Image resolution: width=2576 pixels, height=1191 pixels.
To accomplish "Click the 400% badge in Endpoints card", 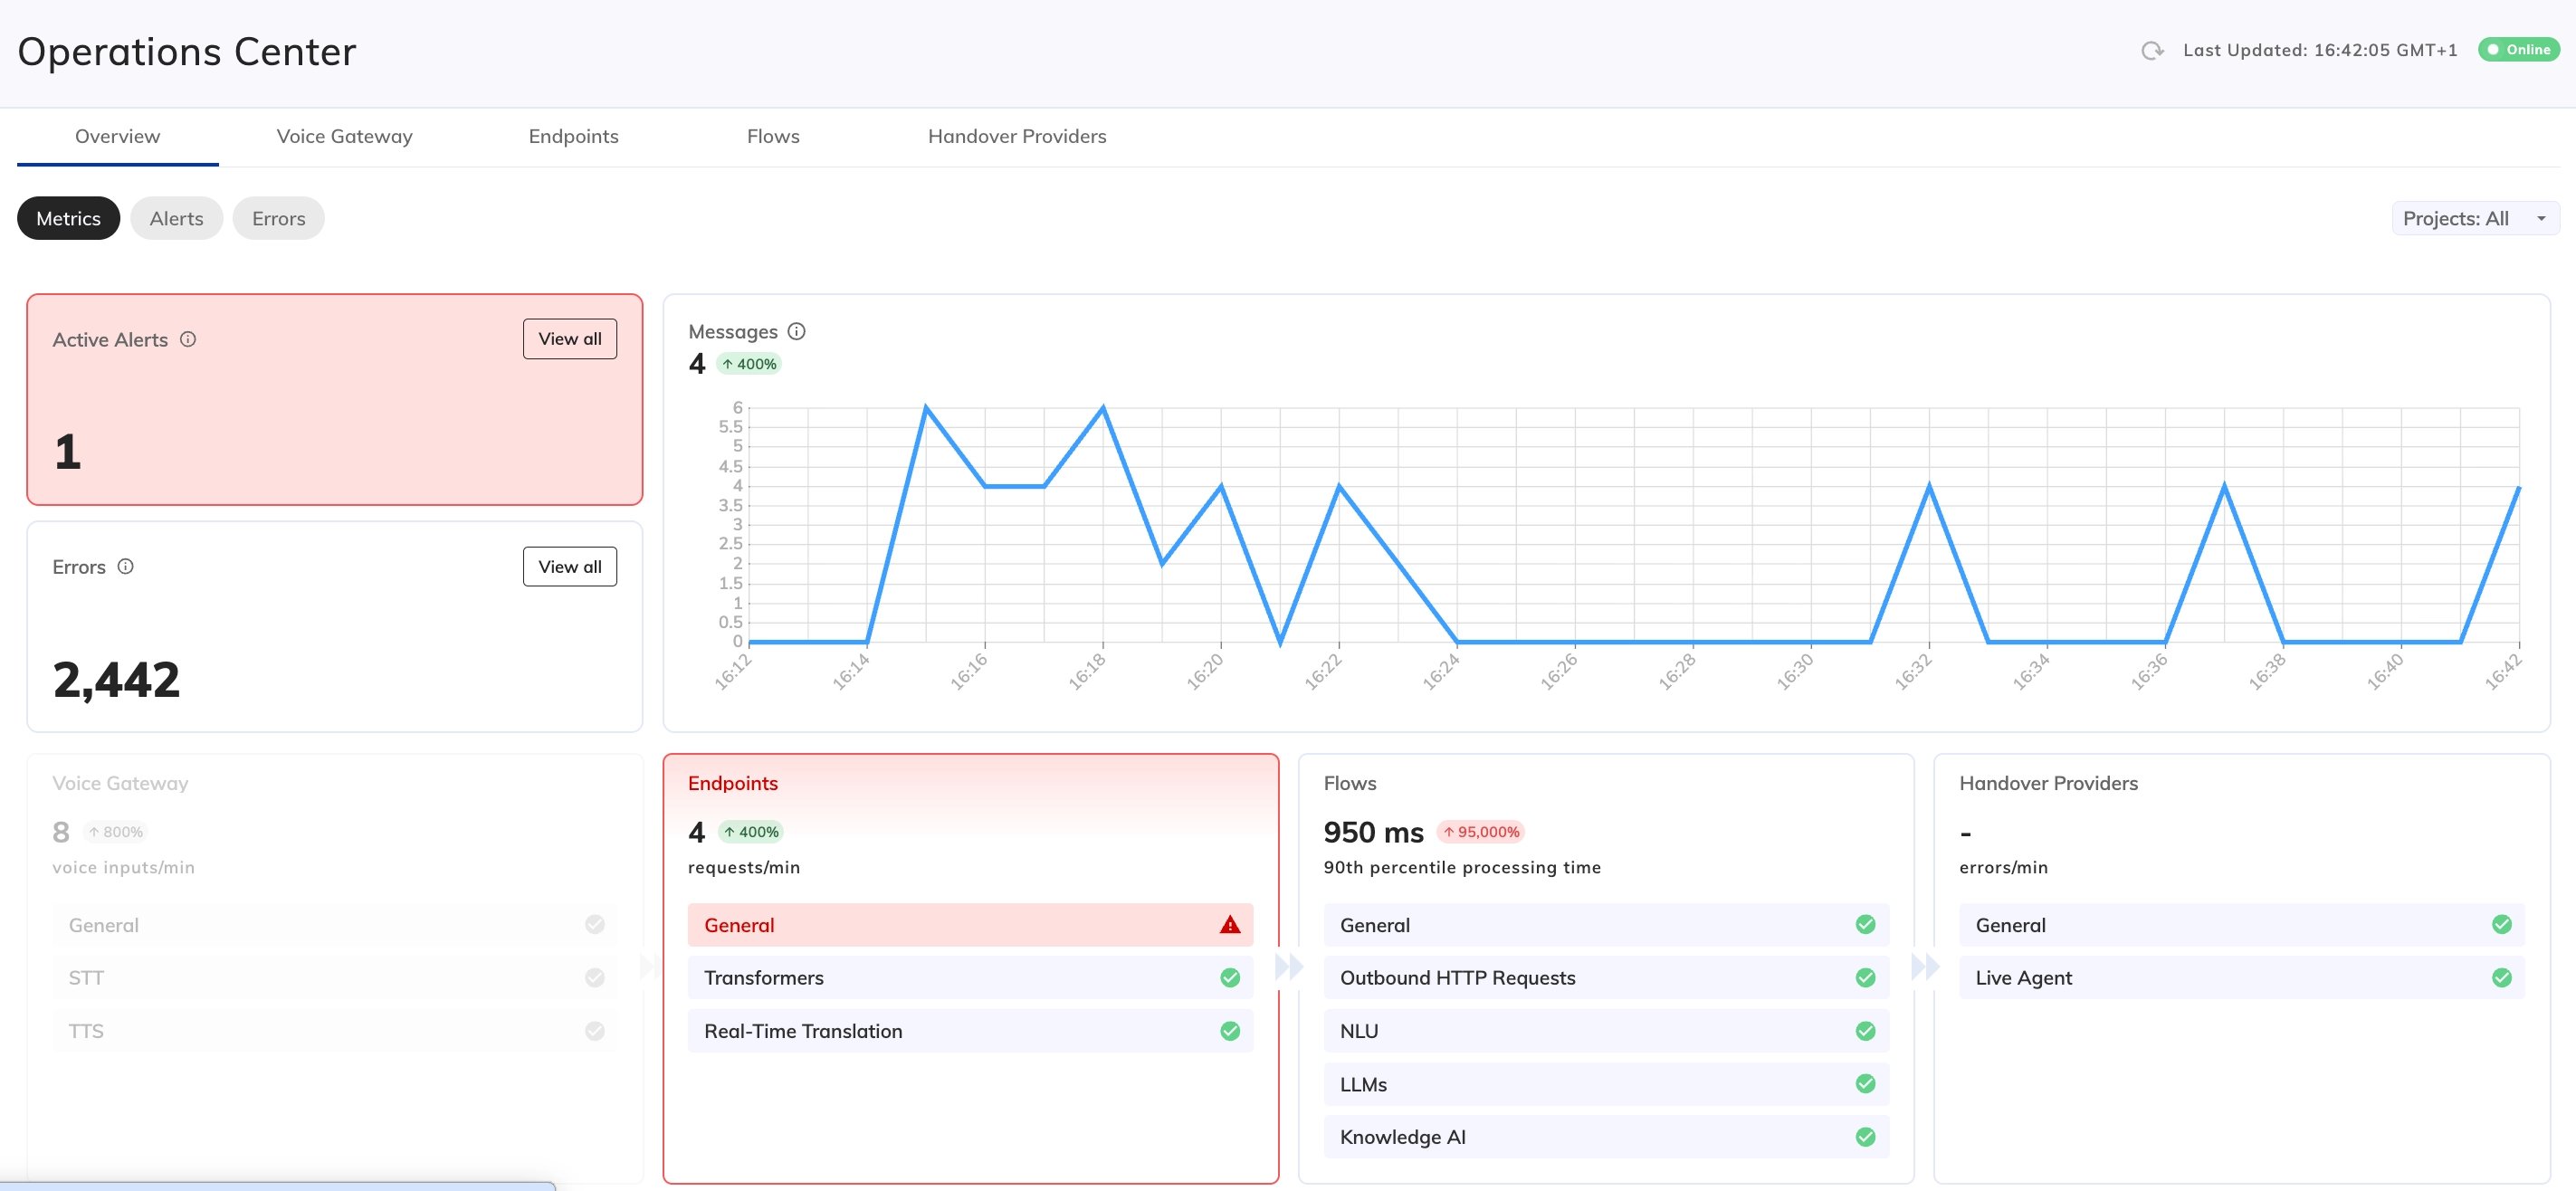I will (751, 832).
